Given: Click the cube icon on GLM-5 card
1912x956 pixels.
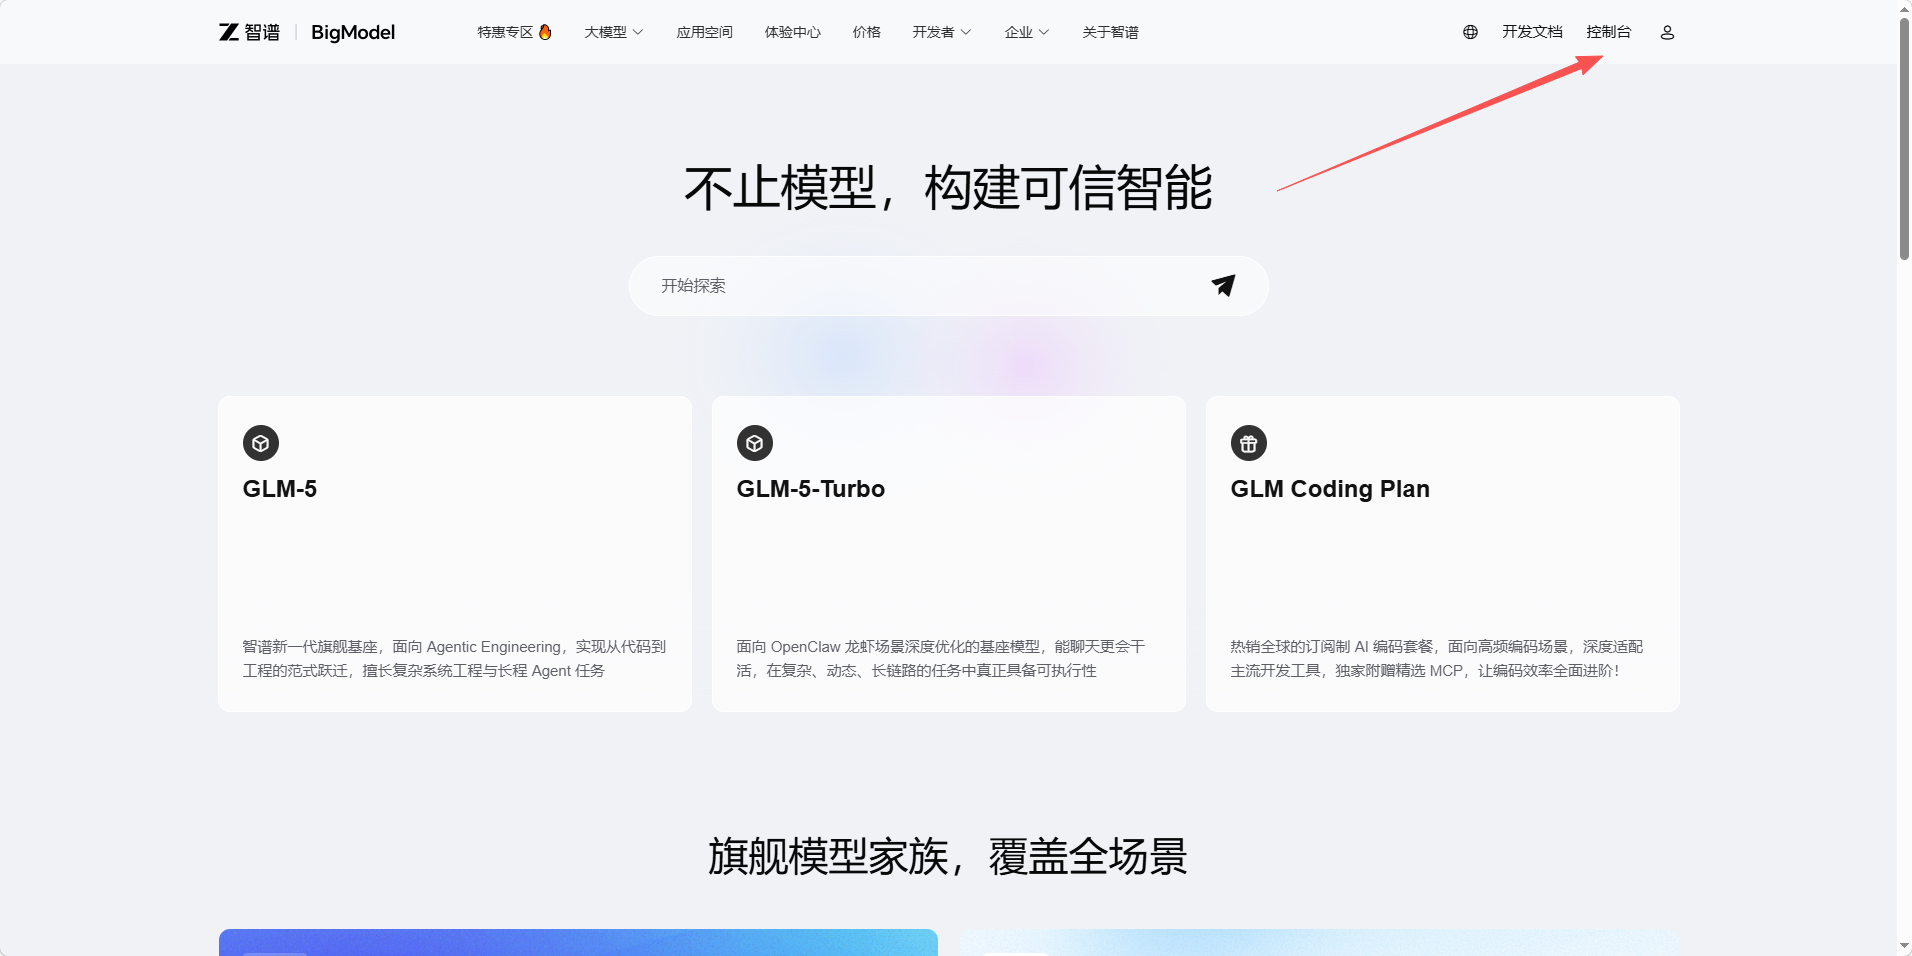Looking at the screenshot, I should point(261,443).
